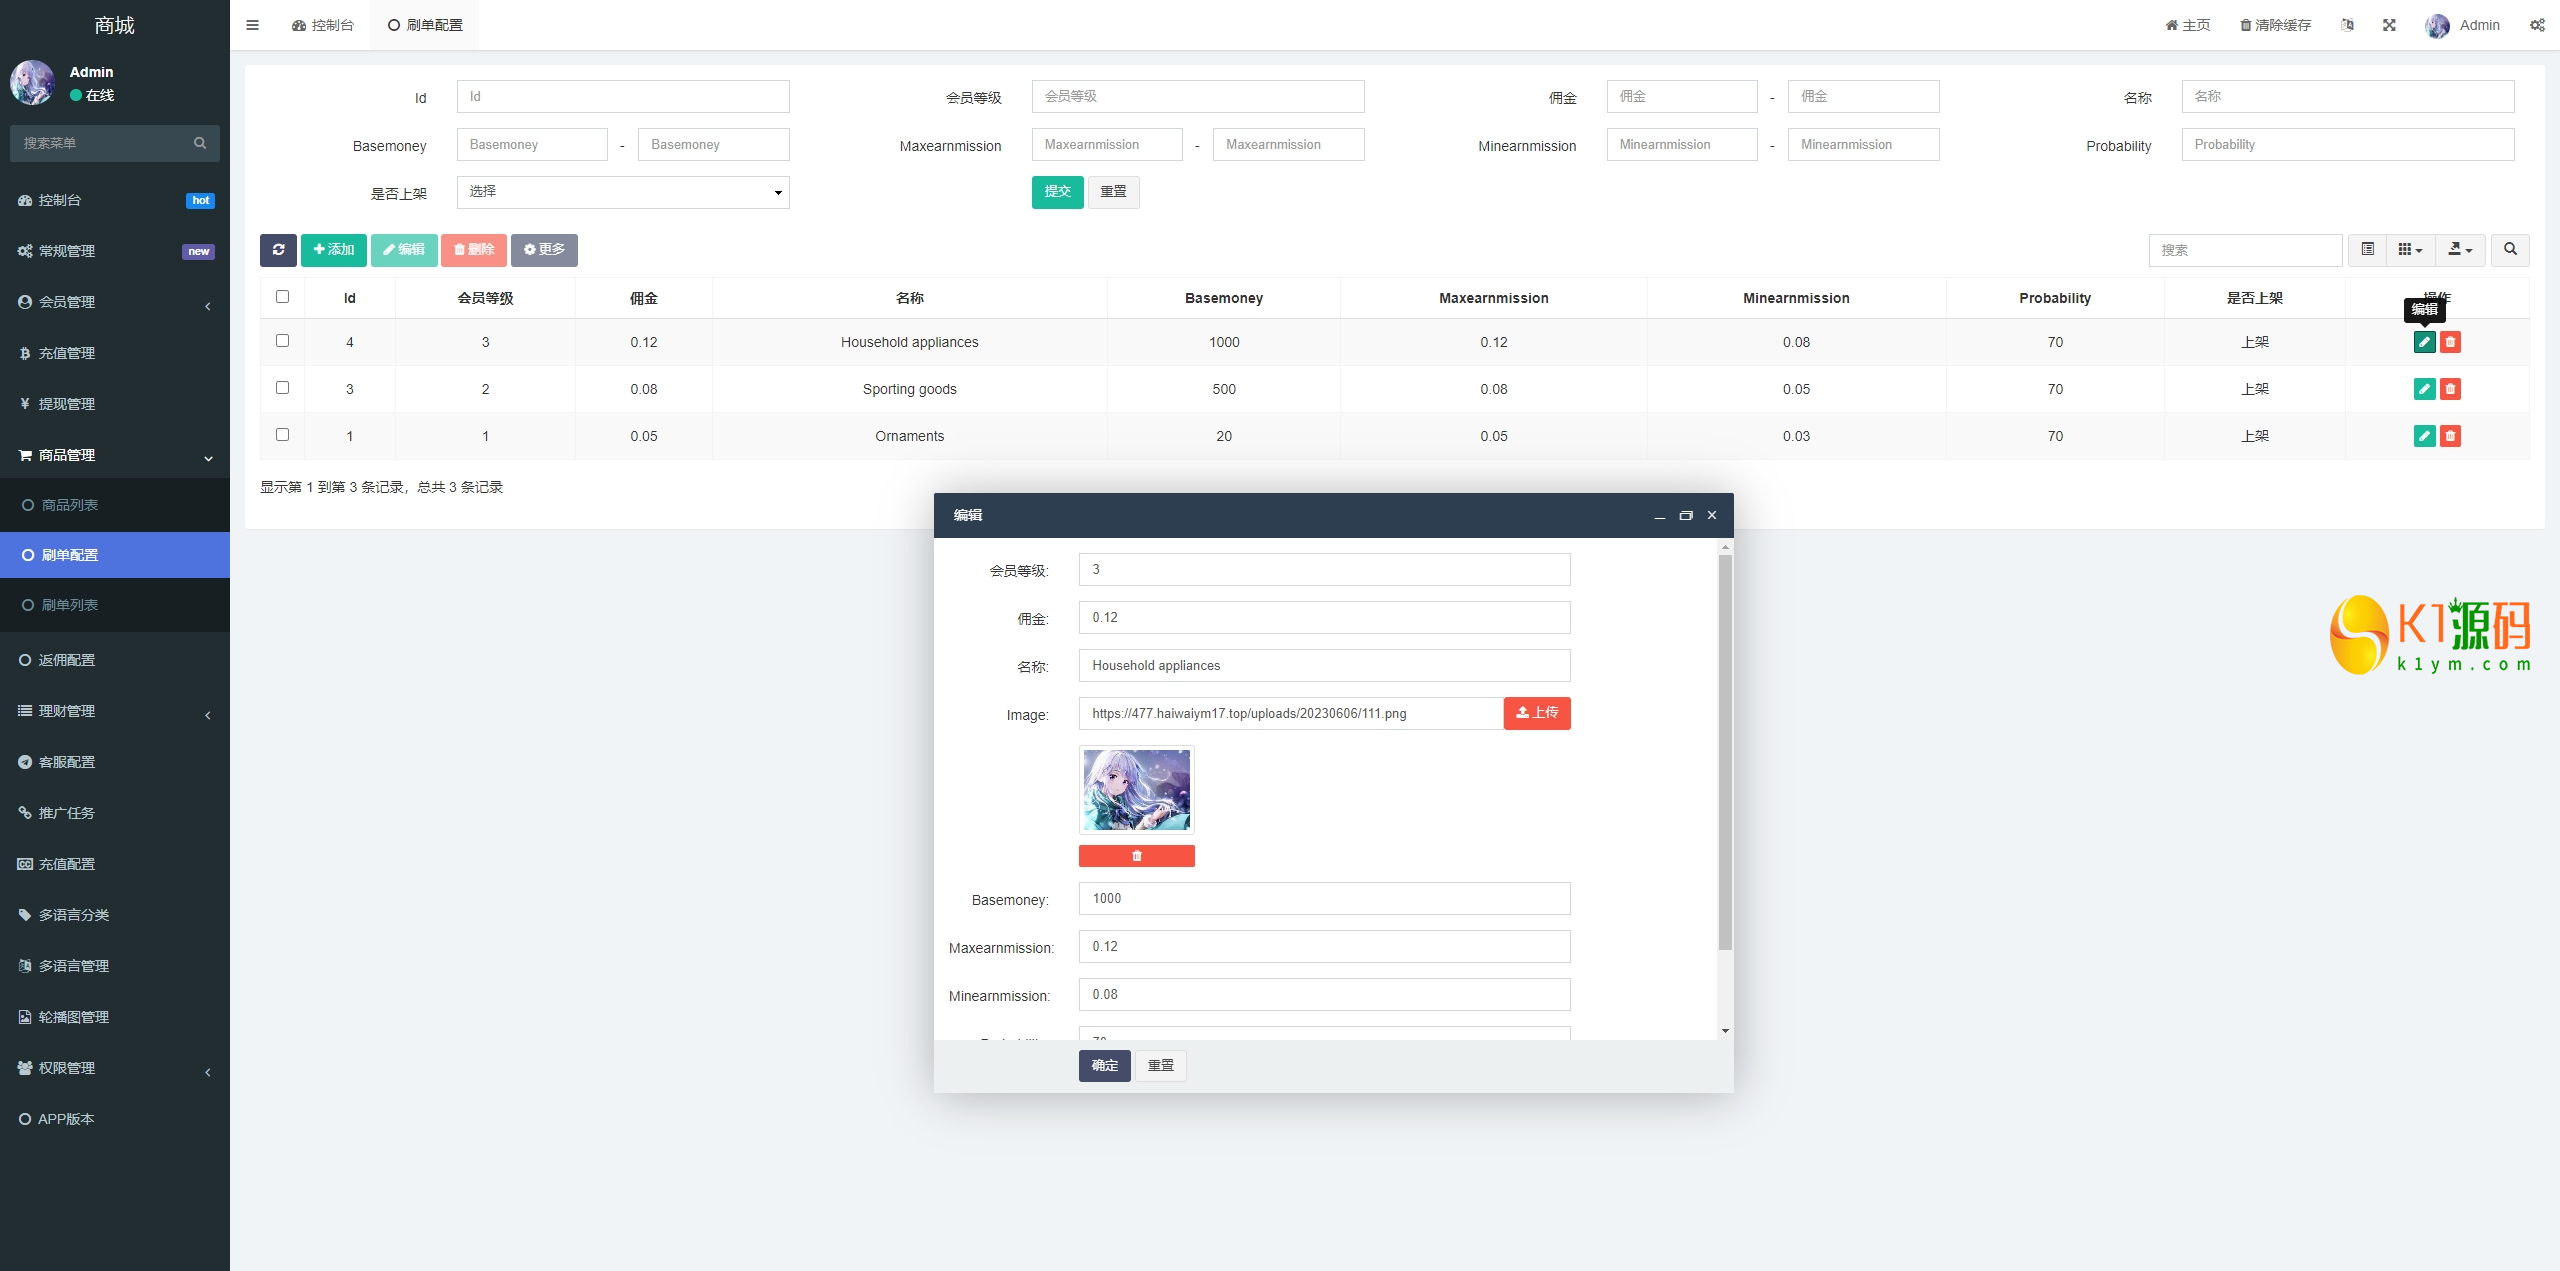Switch to the 控制台 tab
The width and height of the screenshot is (2560, 1271).
pos(323,25)
